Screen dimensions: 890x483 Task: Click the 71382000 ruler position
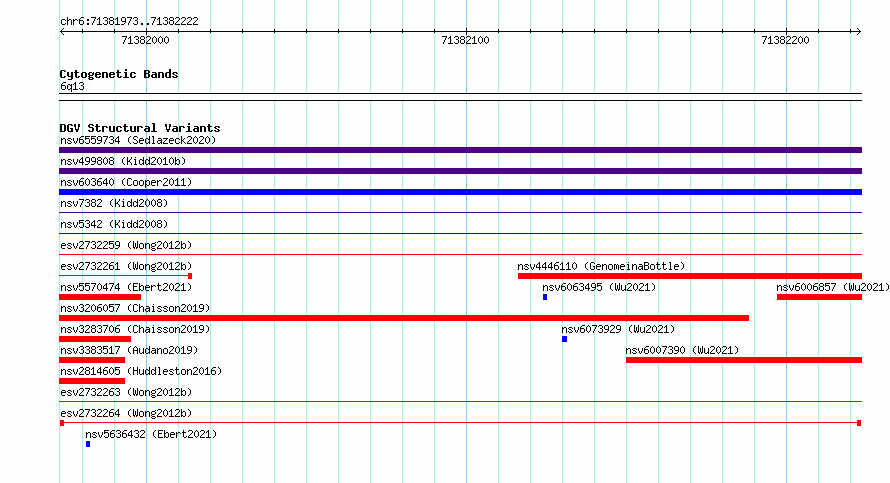(145, 40)
